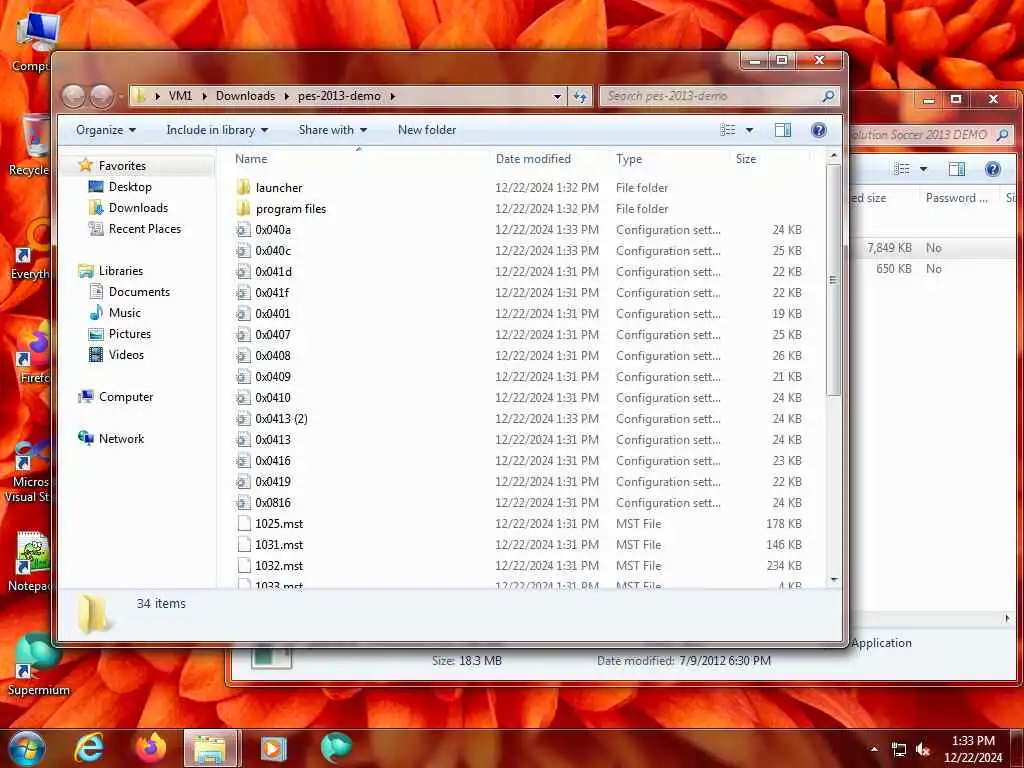This screenshot has height=768, width=1024.
Task: Launch Firefox from the taskbar
Action: pos(151,748)
